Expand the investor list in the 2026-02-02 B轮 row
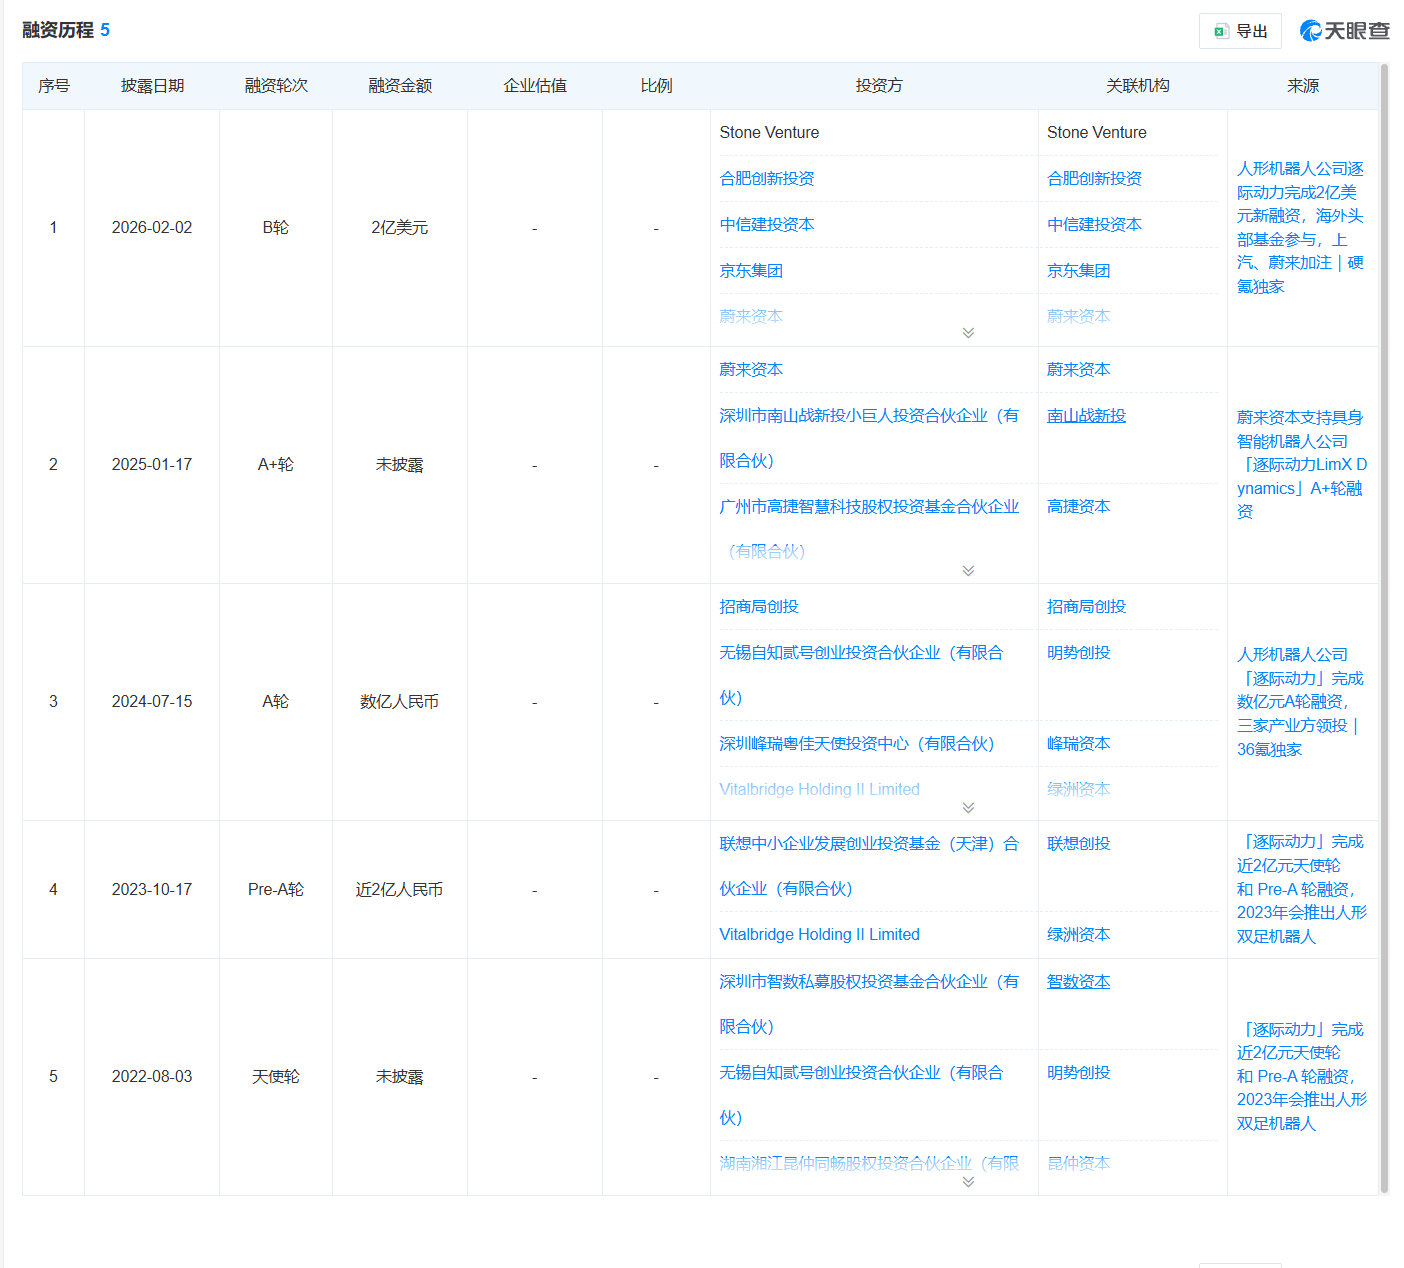 tap(968, 333)
